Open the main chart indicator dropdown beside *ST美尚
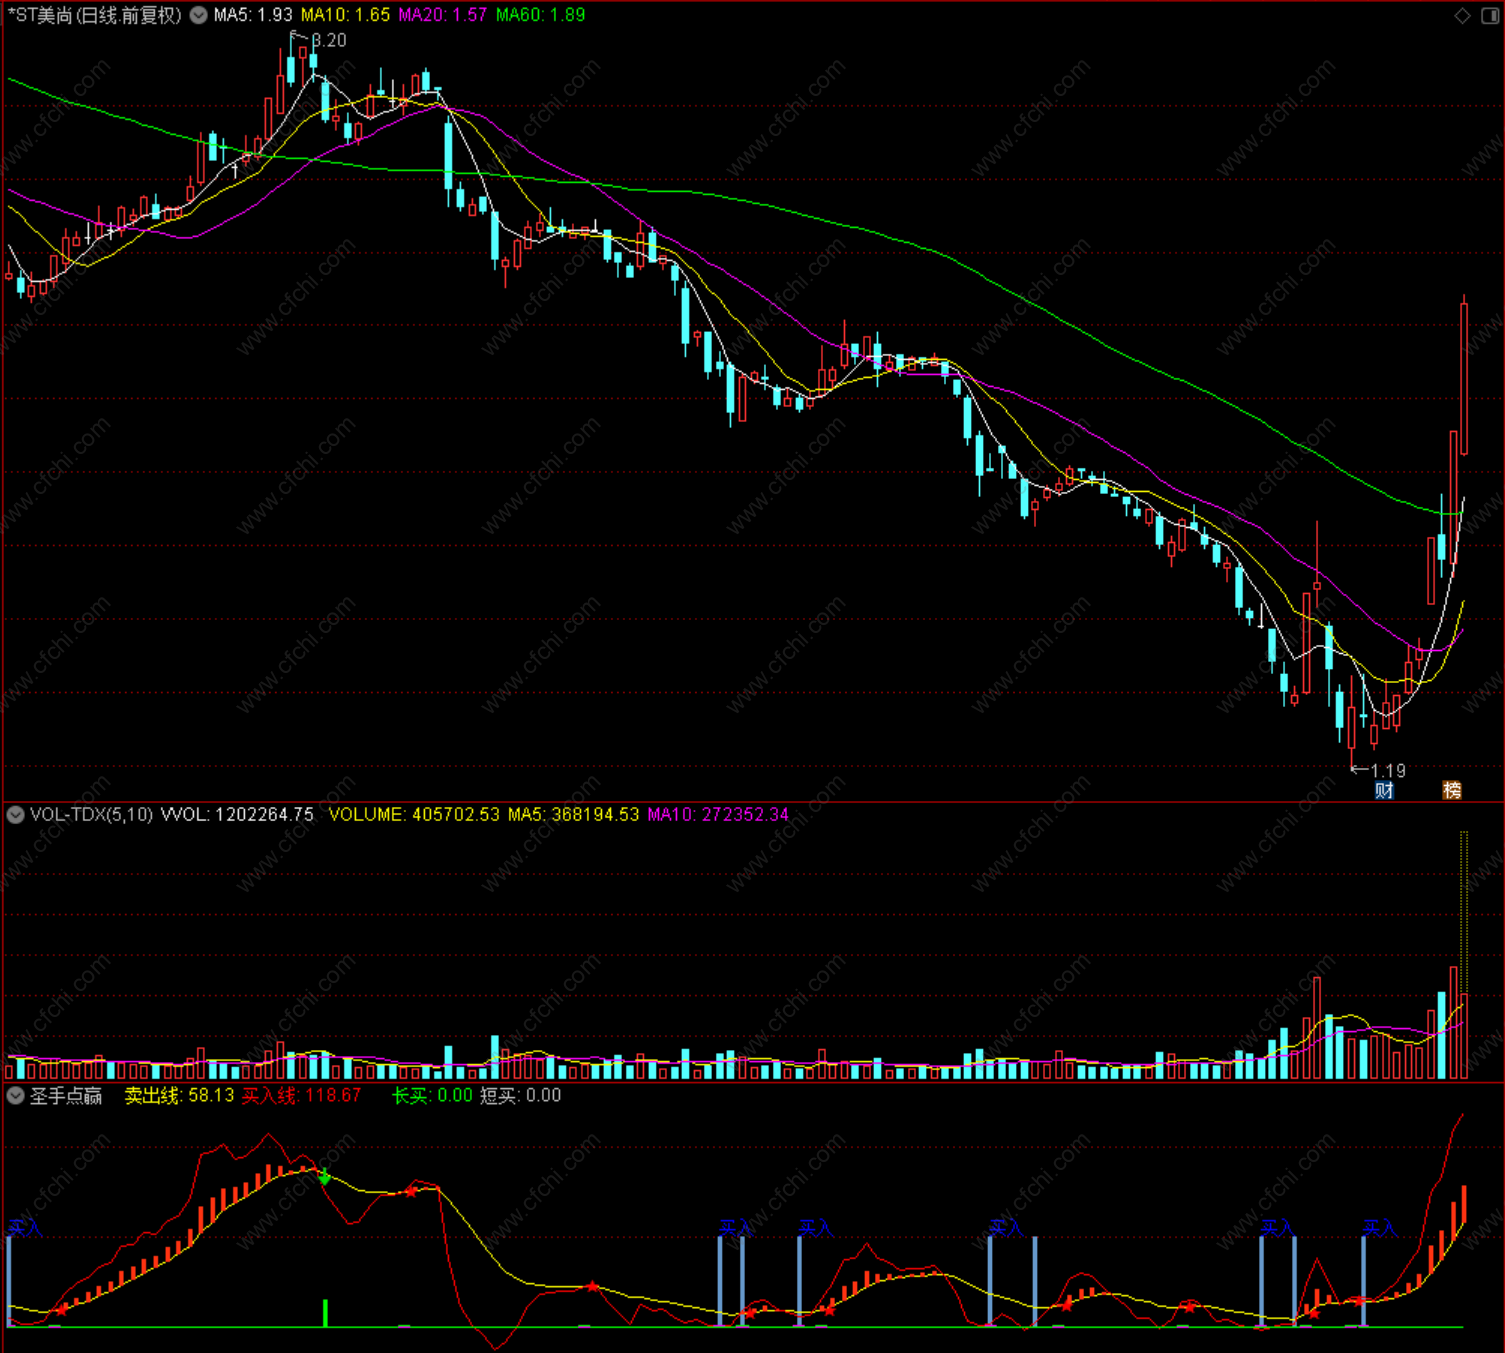 click(199, 15)
